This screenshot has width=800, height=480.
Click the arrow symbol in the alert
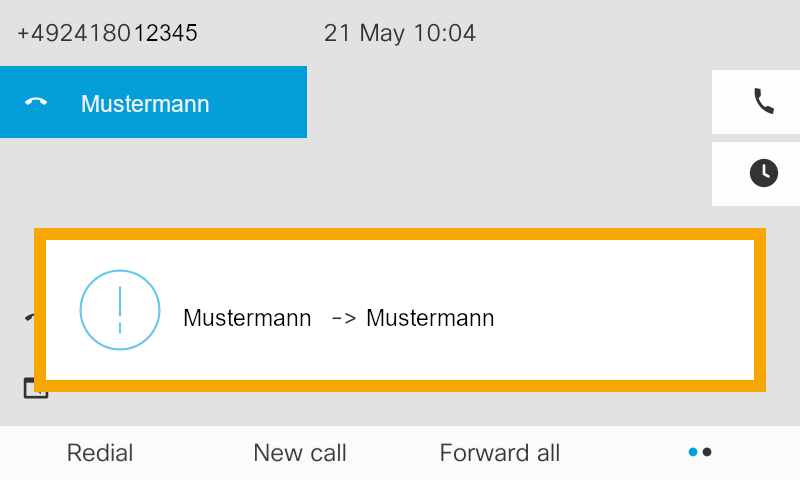[343, 319]
